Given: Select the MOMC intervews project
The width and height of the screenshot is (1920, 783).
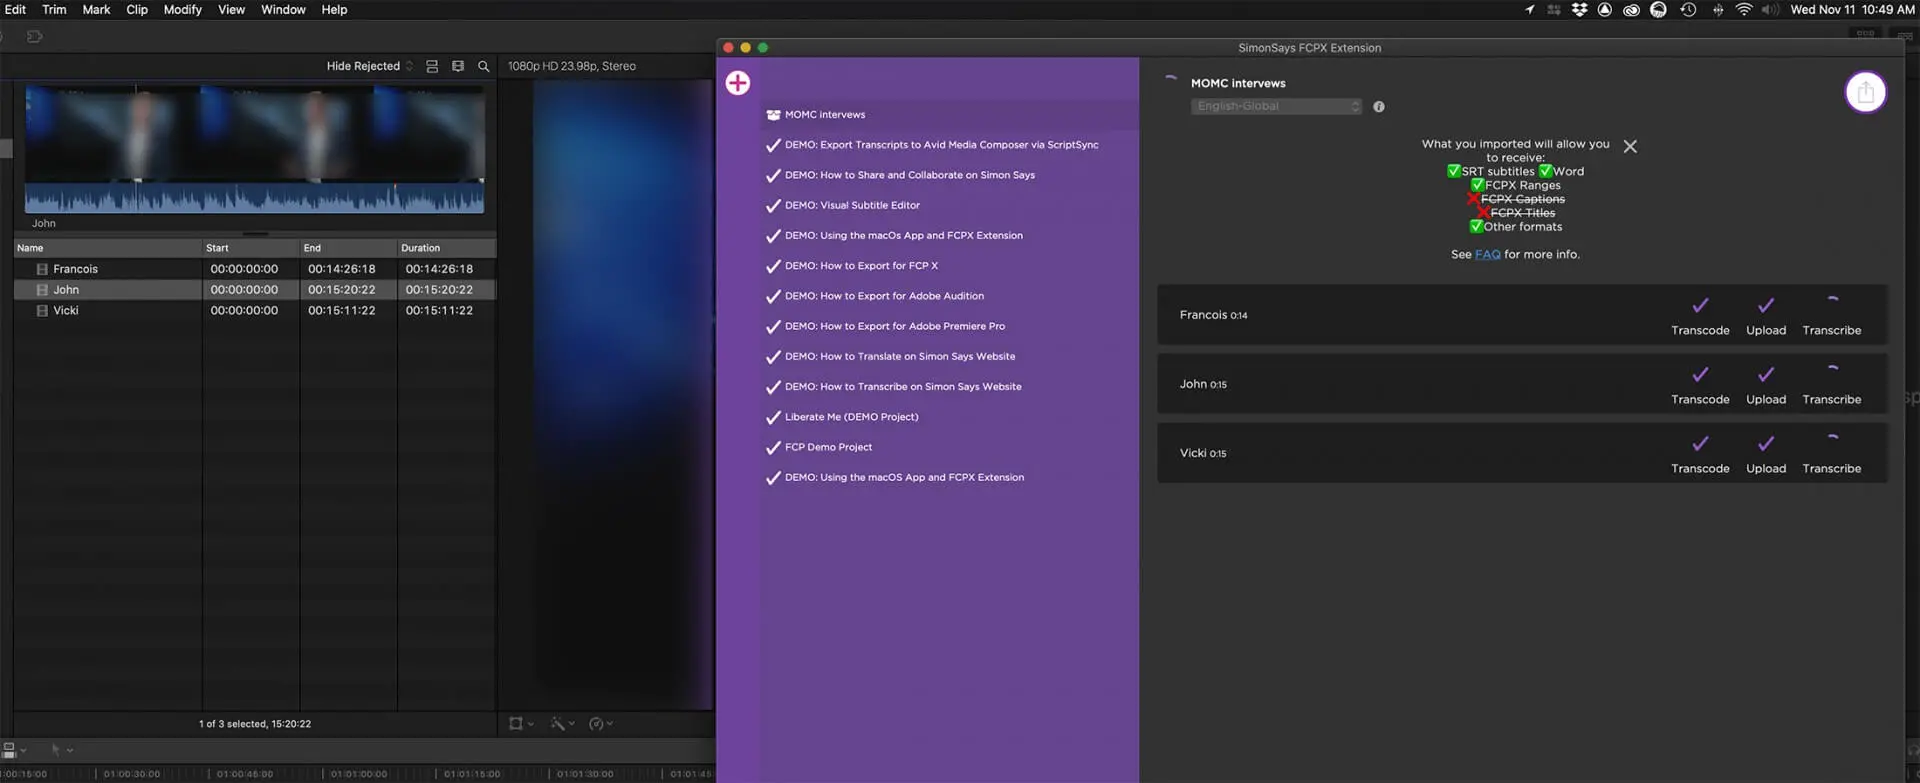Looking at the screenshot, I should coord(949,115).
